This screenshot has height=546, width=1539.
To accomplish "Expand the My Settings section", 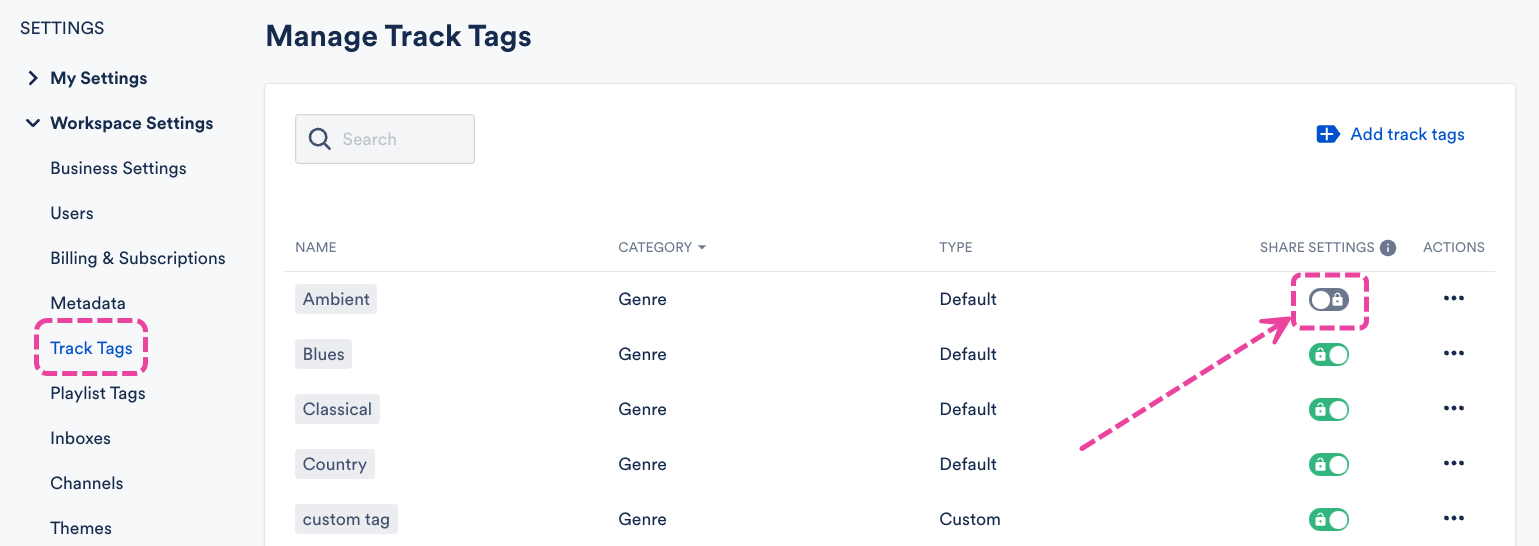I will (x=33, y=78).
